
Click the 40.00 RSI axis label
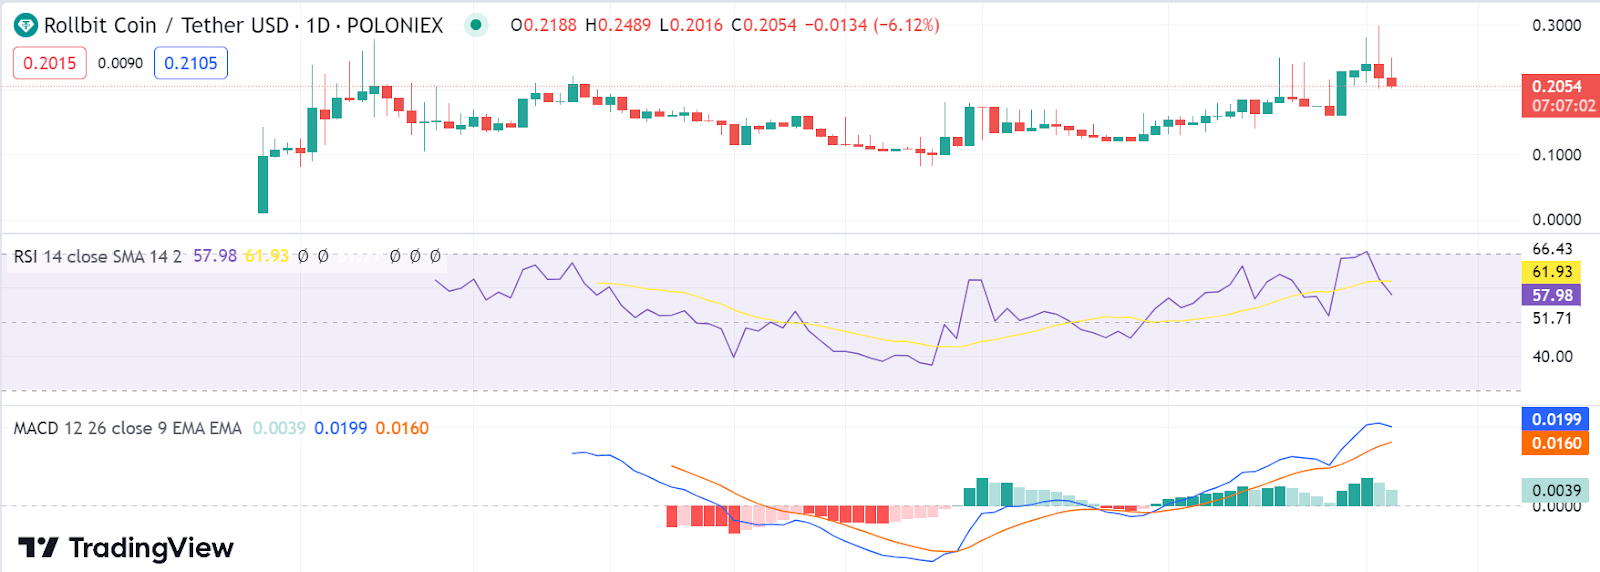(x=1552, y=356)
